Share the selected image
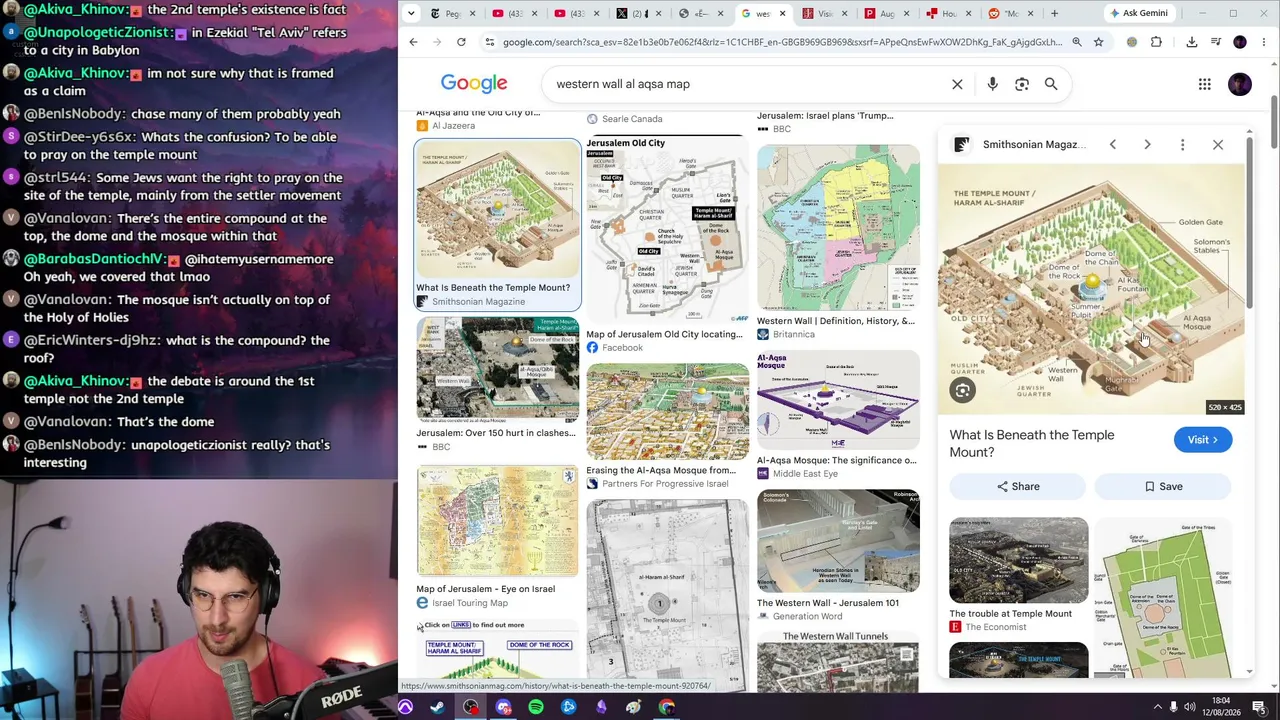This screenshot has width=1280, height=720. click(x=1018, y=487)
